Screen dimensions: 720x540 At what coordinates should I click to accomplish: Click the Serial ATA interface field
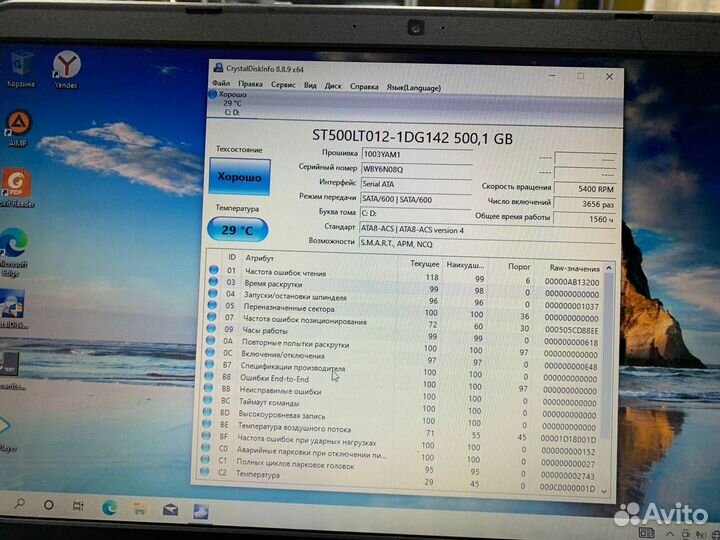tap(416, 184)
